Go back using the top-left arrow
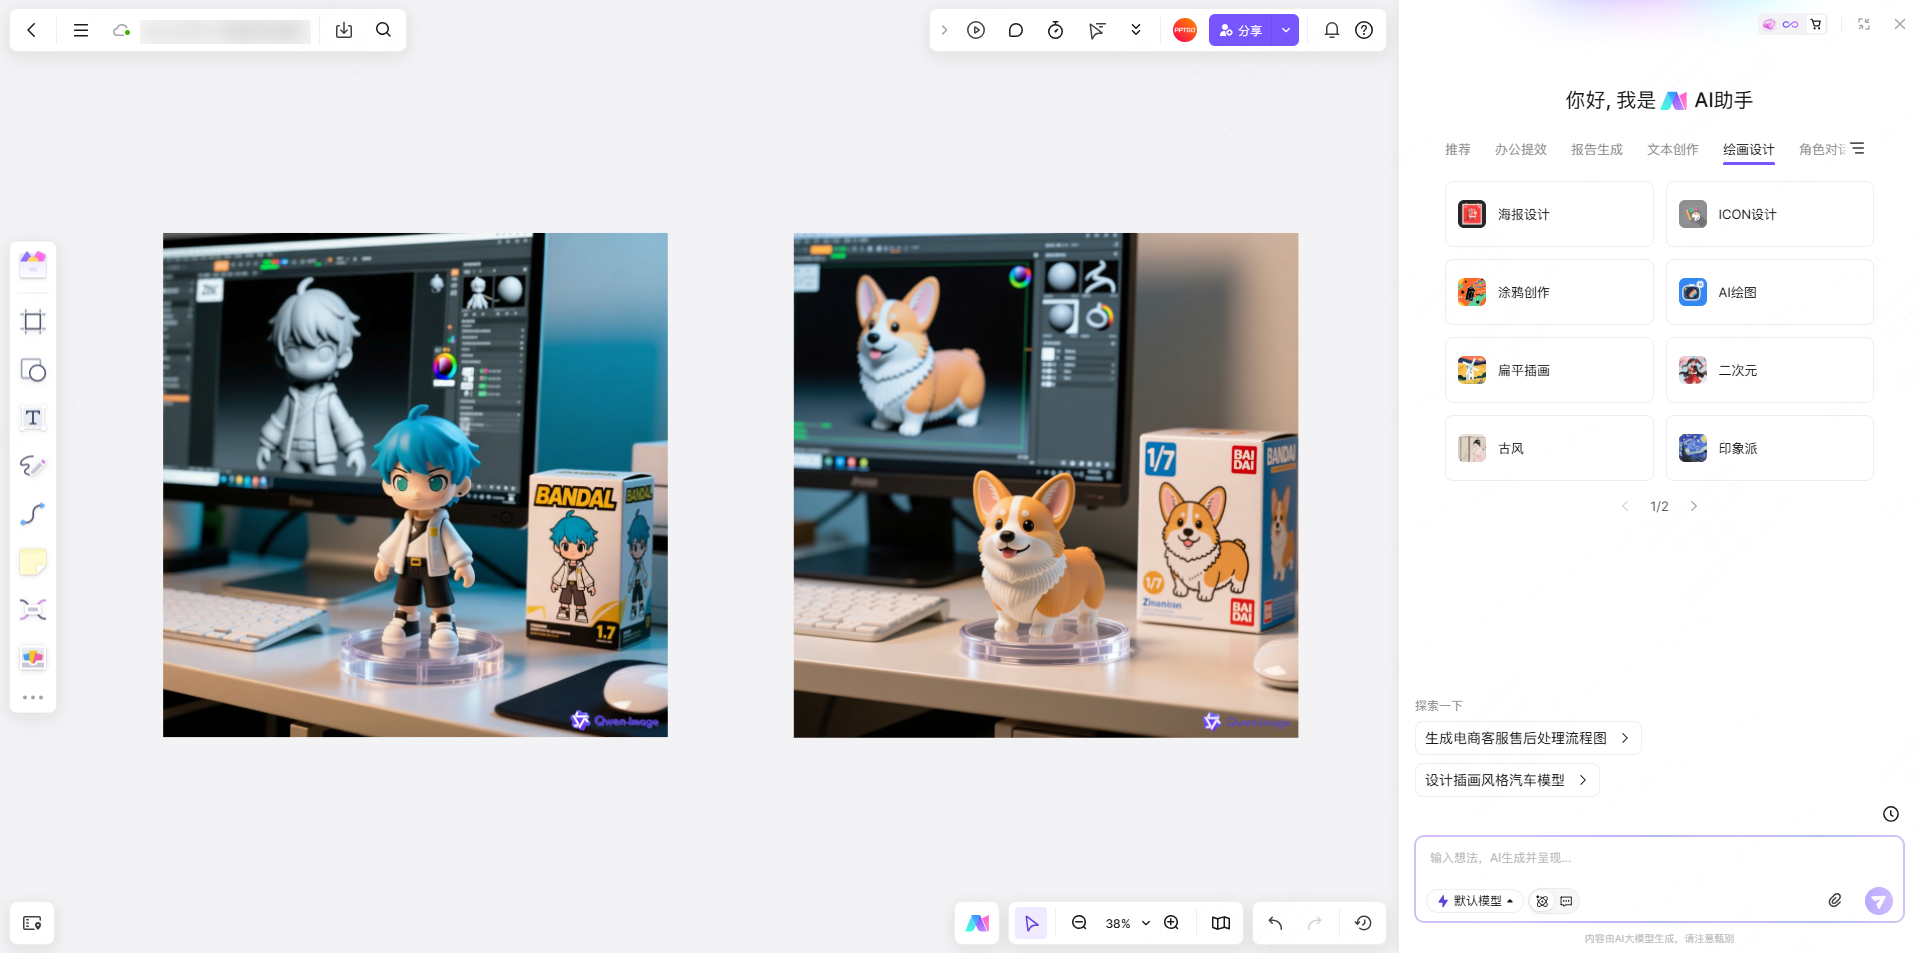This screenshot has width=1920, height=953. [32, 30]
